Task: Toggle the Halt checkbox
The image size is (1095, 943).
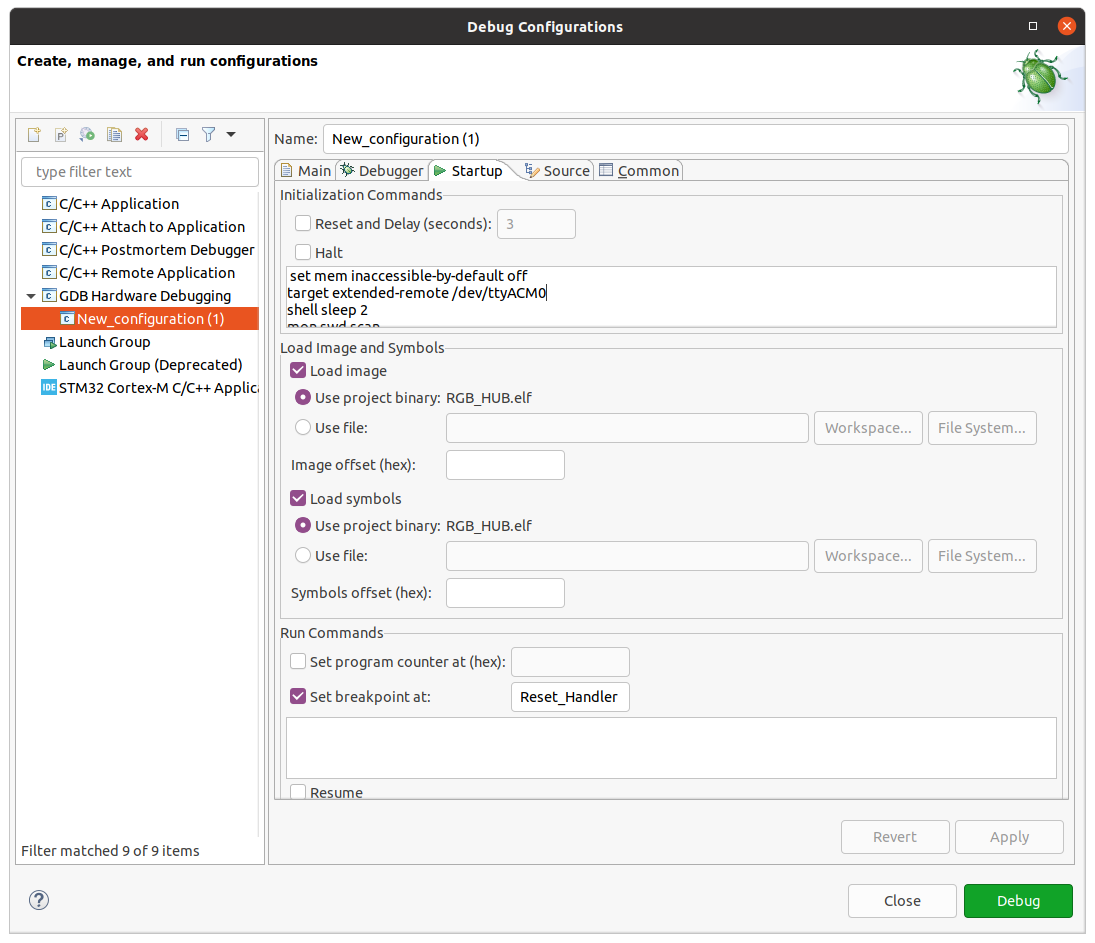Action: 303,253
